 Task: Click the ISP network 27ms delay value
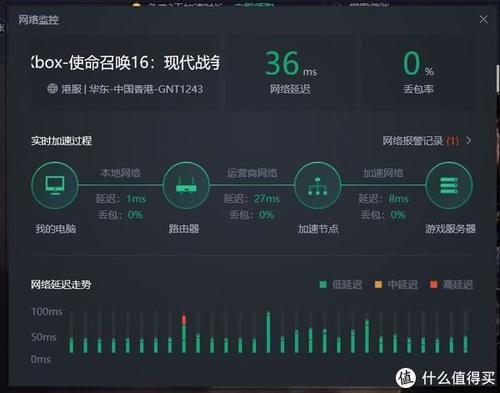[267, 199]
